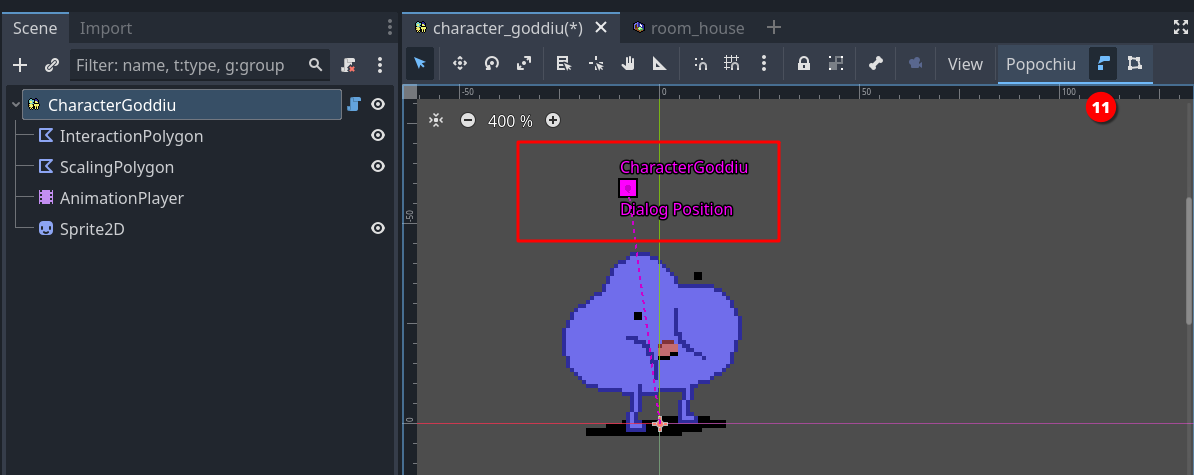Viewport: 1194px width, 475px height.
Task: Hide the CharacterGoddiu node
Action: coord(378,104)
